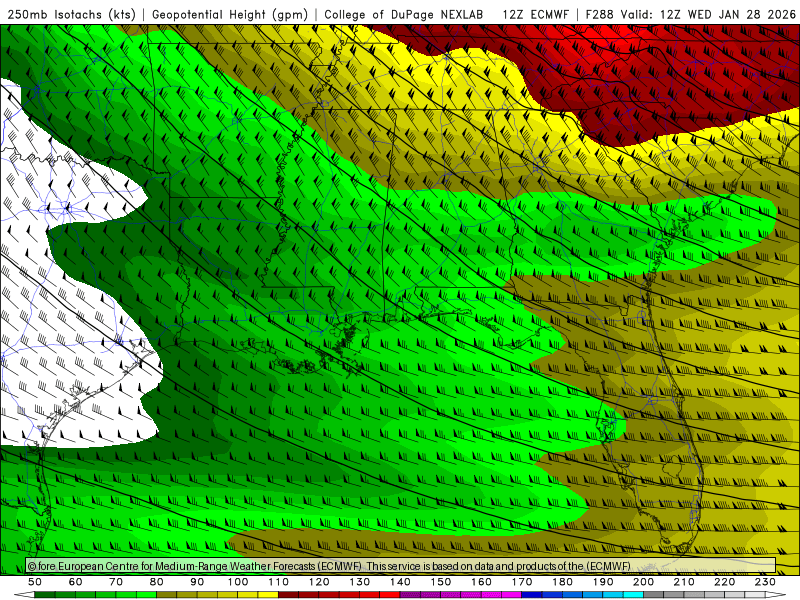Click the "F288 Valid: 12Z WED JAN 28 2026" text

[690, 14]
